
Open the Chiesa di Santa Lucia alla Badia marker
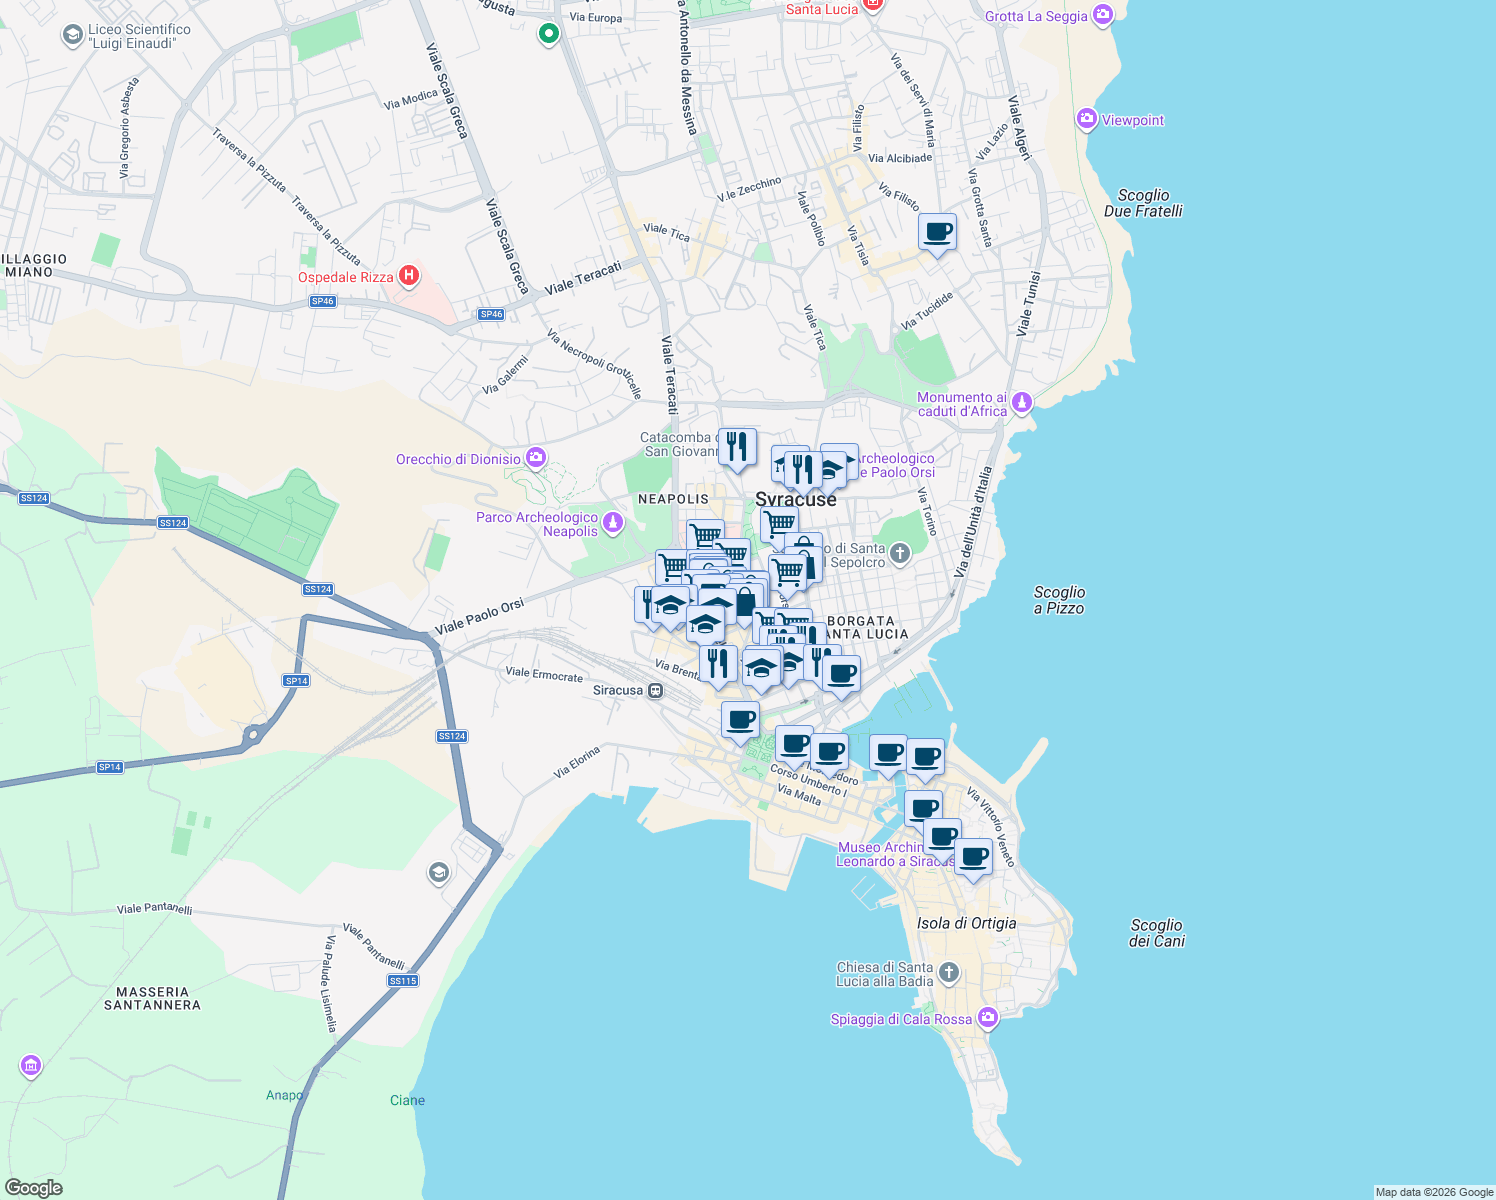coord(947,971)
